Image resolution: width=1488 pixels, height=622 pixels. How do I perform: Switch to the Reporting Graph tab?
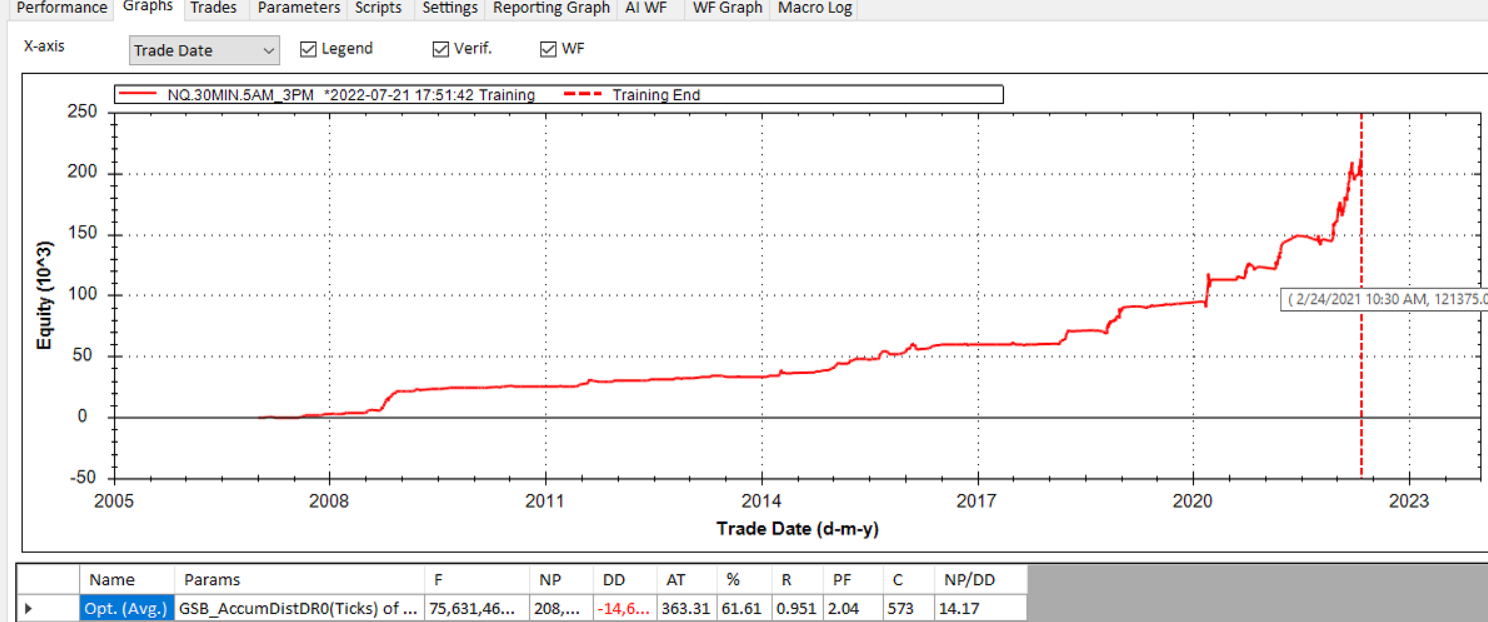[x=551, y=8]
